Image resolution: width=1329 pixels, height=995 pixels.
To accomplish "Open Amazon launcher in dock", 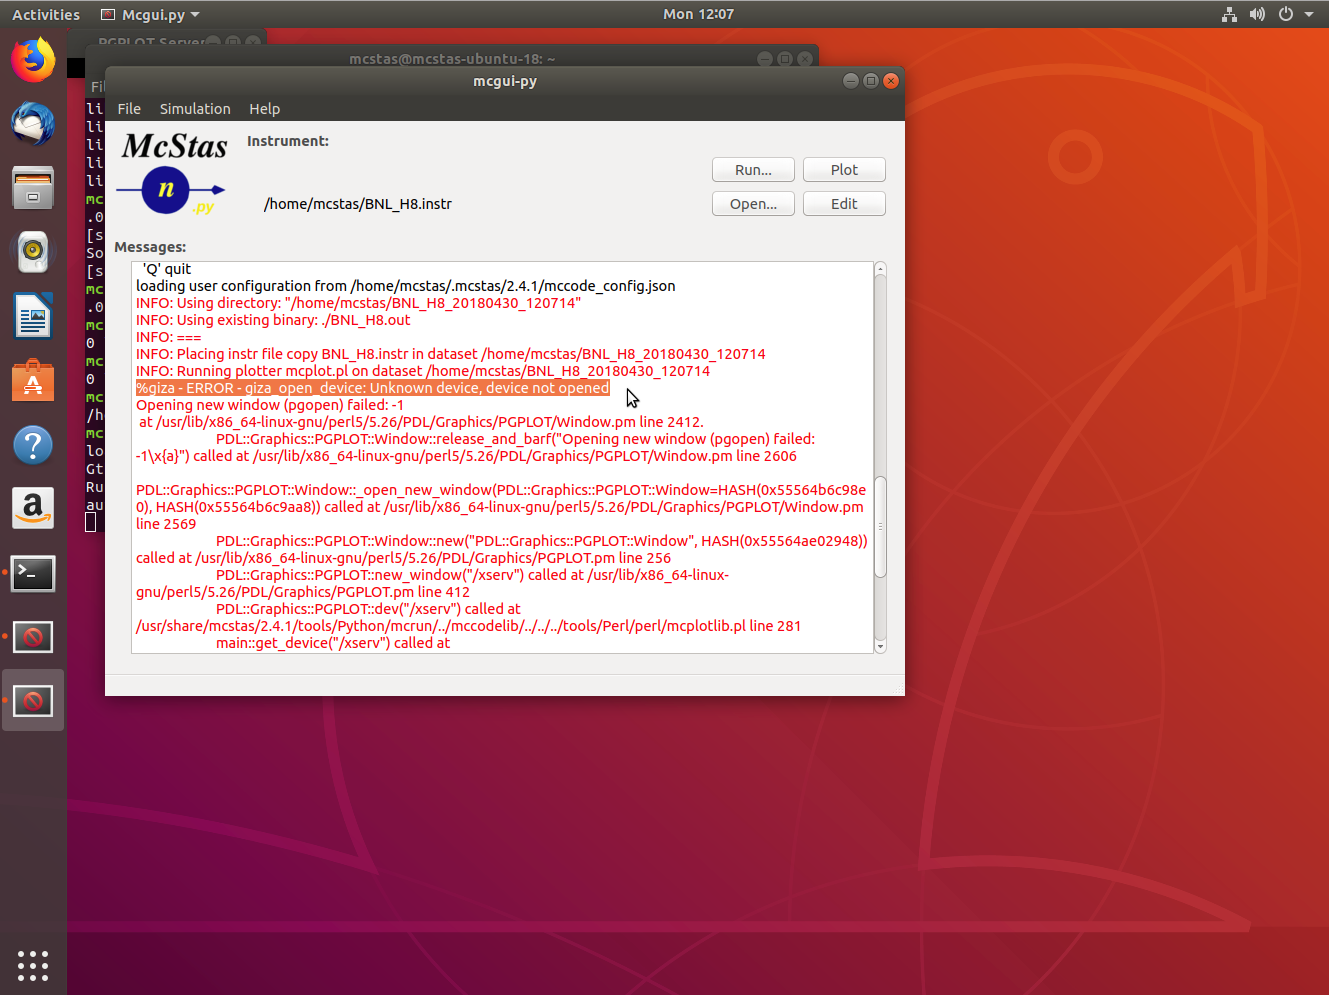I will 33,509.
